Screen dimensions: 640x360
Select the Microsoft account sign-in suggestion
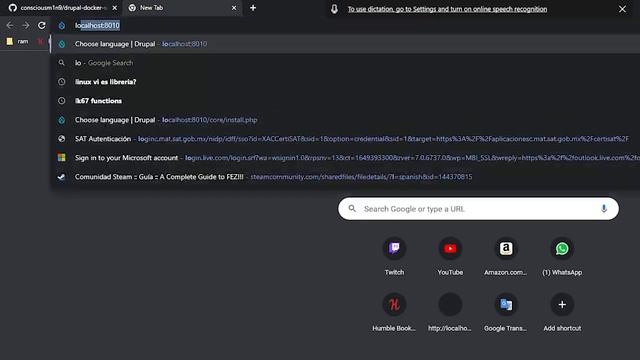345,158
